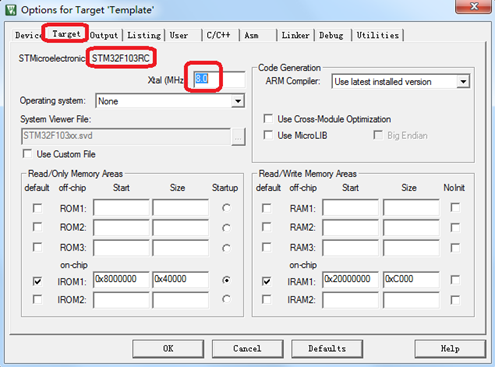Click the ROM1 Size field
The image size is (495, 367).
click(x=181, y=208)
